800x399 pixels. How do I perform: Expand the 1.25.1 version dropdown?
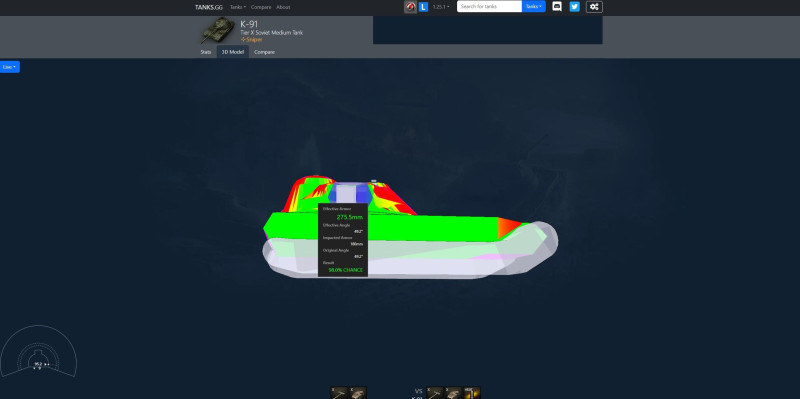pos(441,7)
